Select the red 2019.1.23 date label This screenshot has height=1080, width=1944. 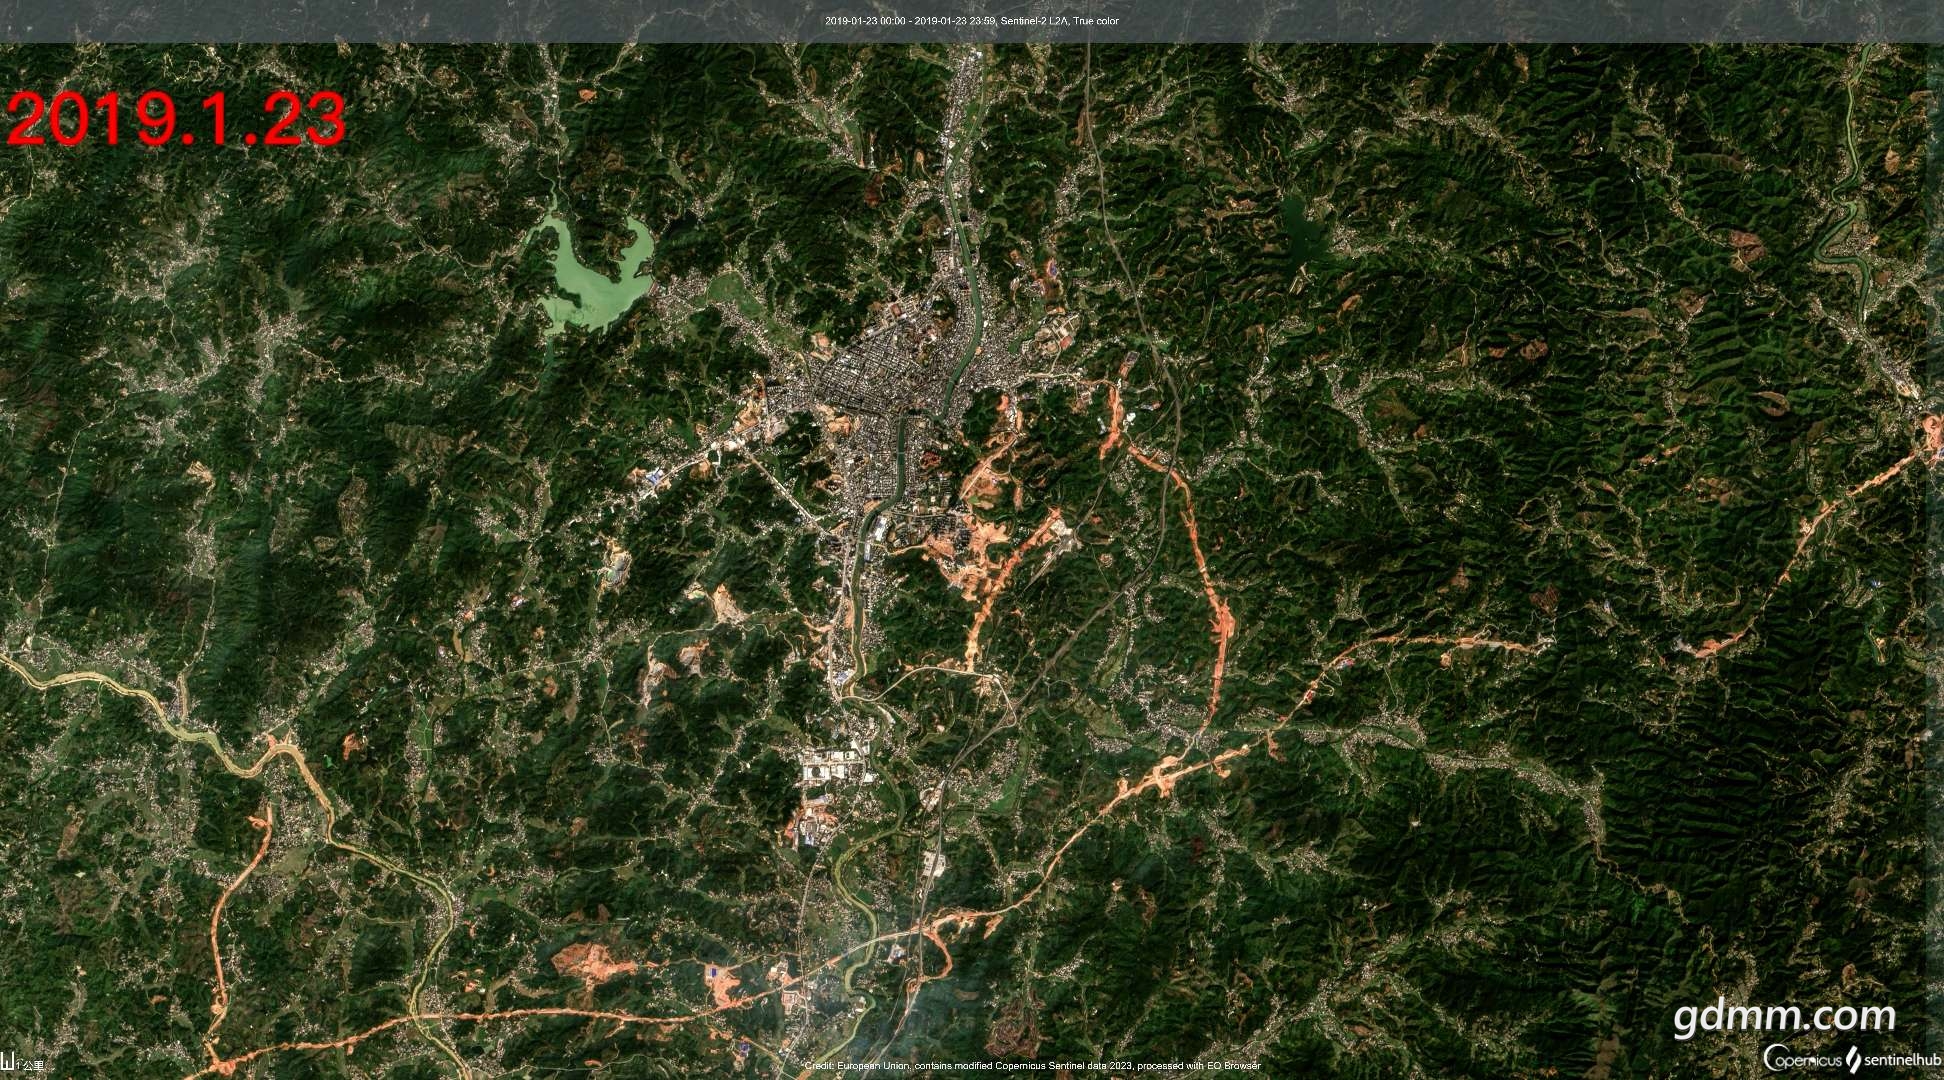[177, 119]
